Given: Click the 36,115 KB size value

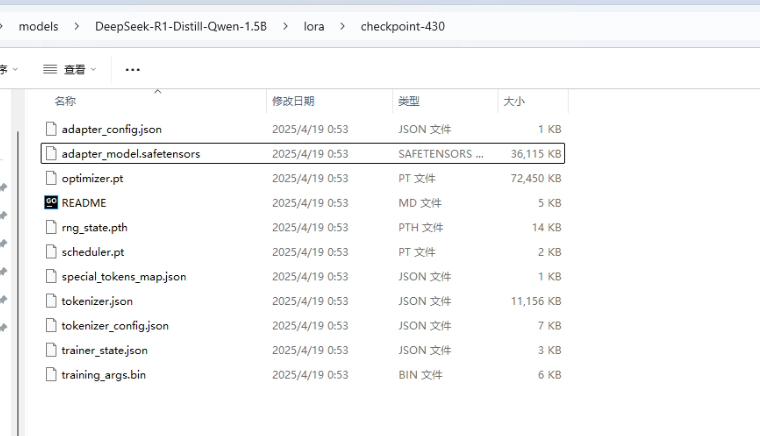Looking at the screenshot, I should point(536,154).
